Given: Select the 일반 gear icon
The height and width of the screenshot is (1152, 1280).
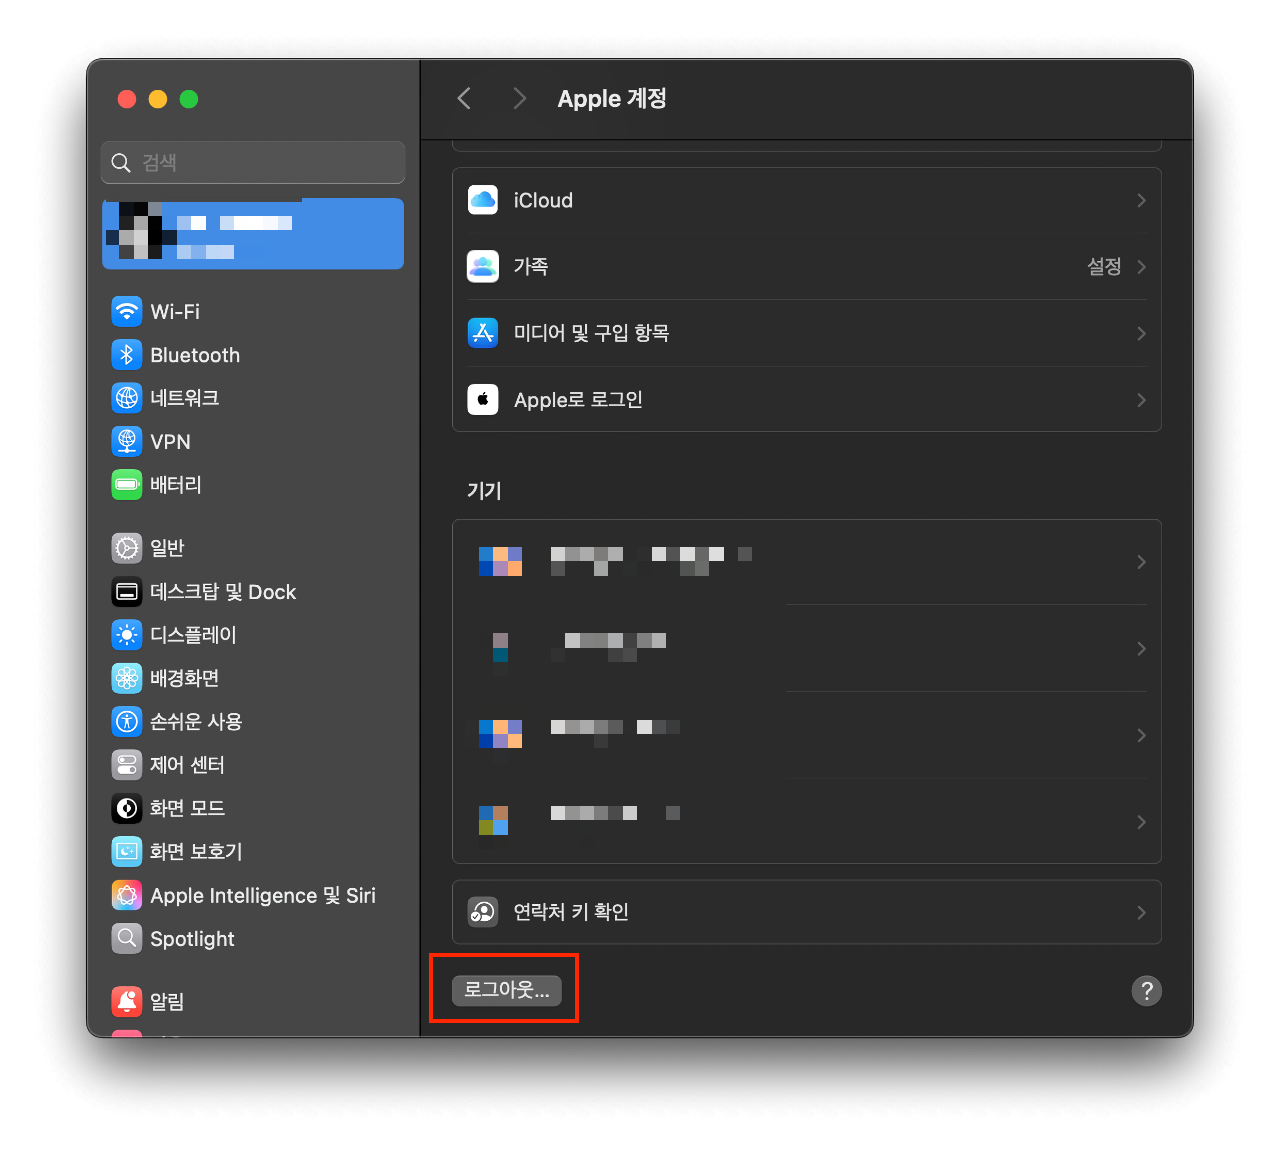Looking at the screenshot, I should (127, 548).
